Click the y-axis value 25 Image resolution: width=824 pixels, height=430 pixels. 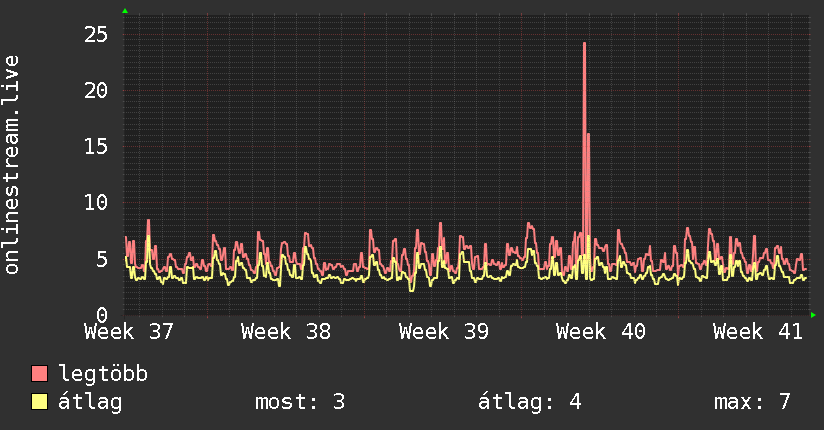[x=96, y=35]
